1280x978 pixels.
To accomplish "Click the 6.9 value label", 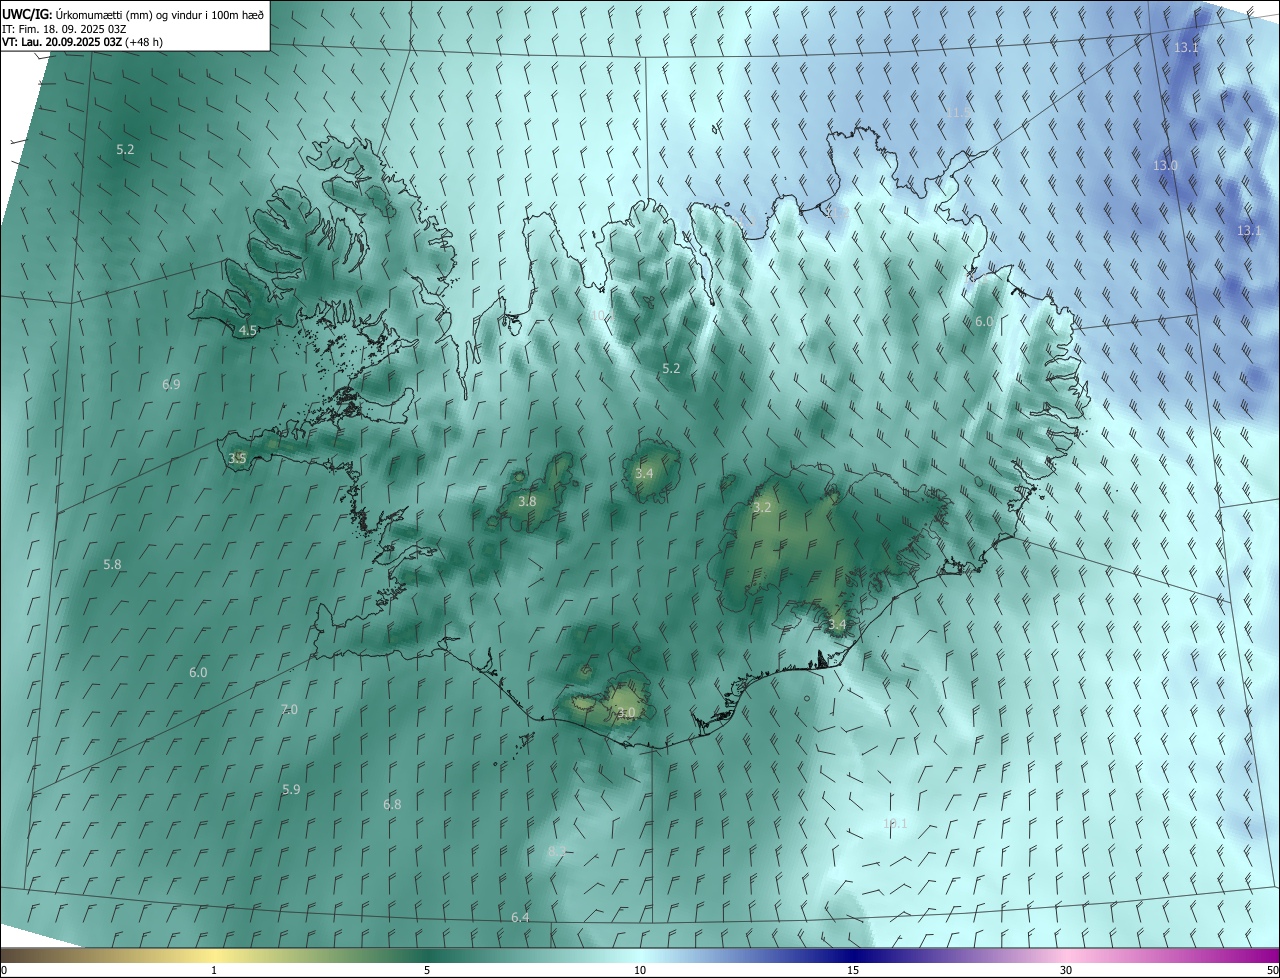I will click(x=171, y=384).
